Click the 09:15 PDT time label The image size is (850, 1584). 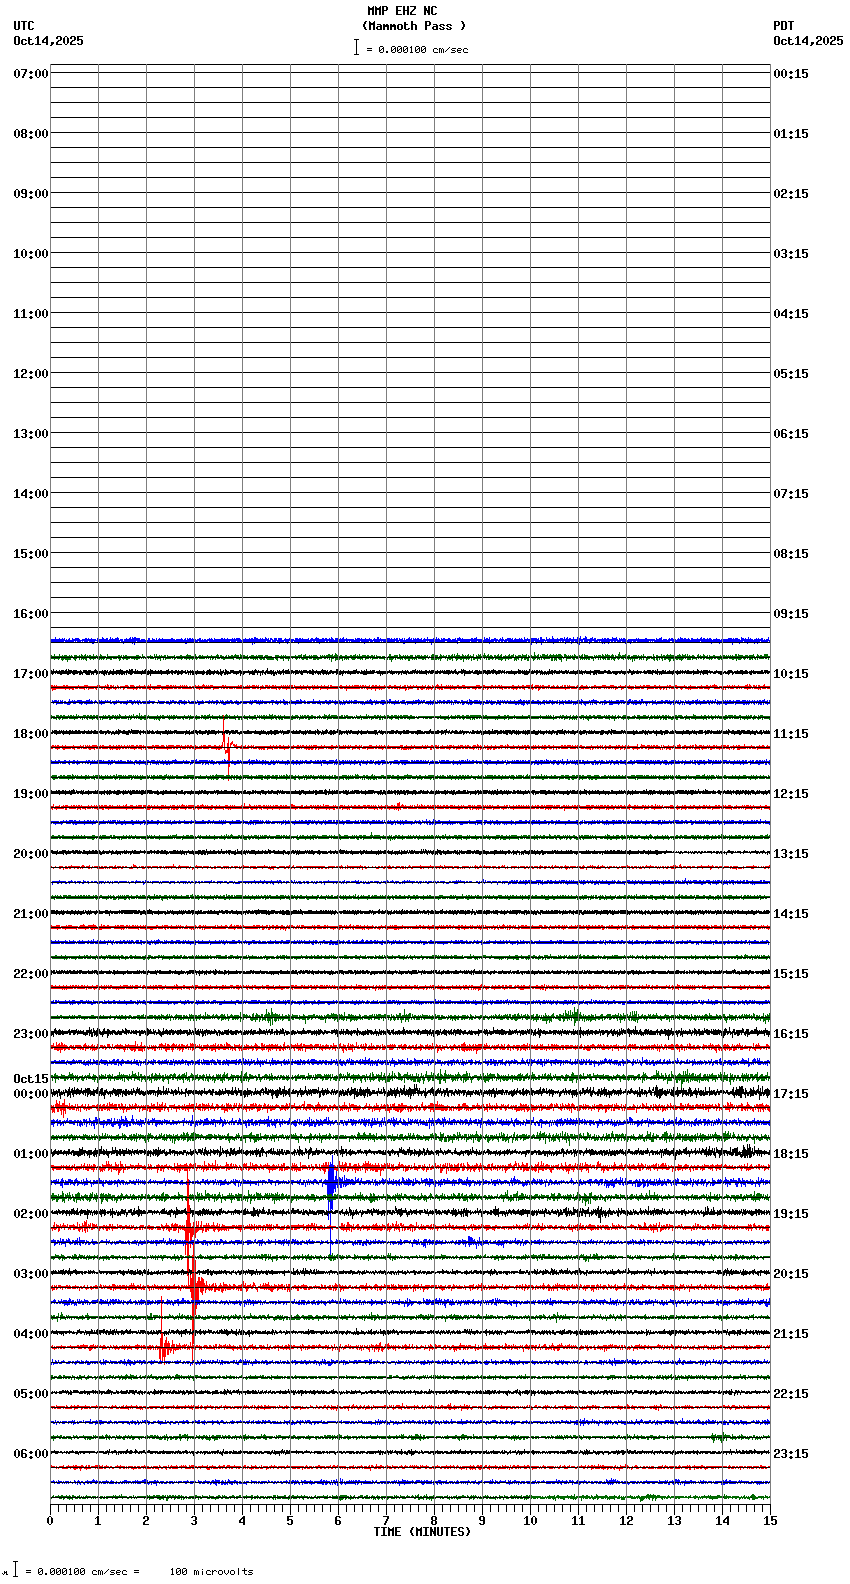point(791,614)
